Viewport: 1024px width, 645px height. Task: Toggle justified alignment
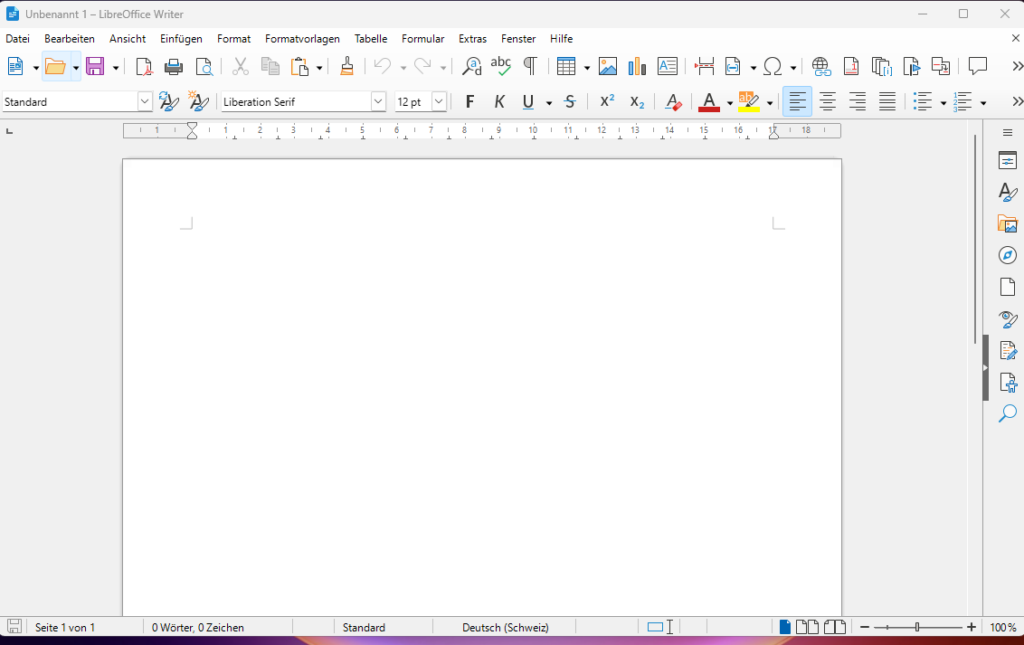[x=887, y=102]
